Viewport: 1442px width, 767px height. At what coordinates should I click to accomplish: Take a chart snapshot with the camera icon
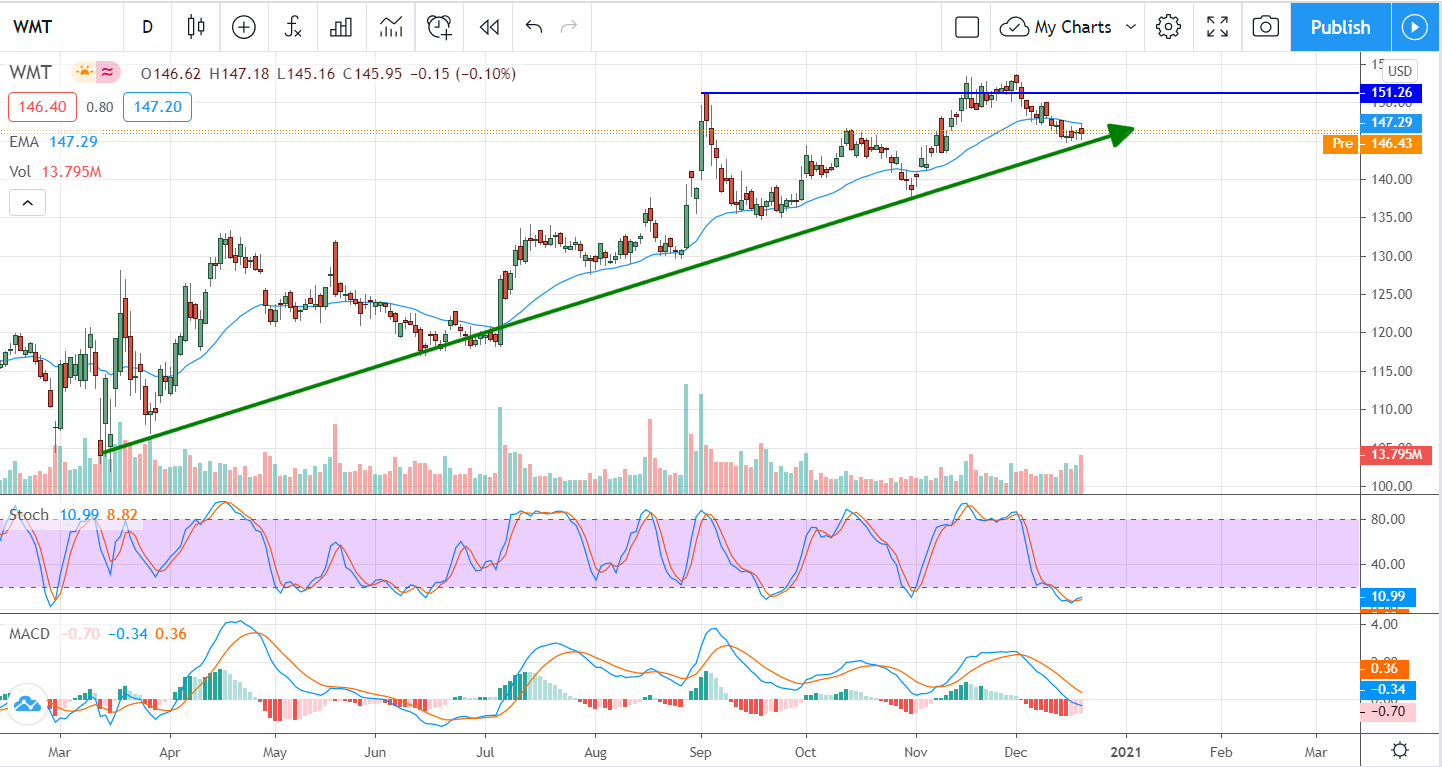pos(1266,27)
